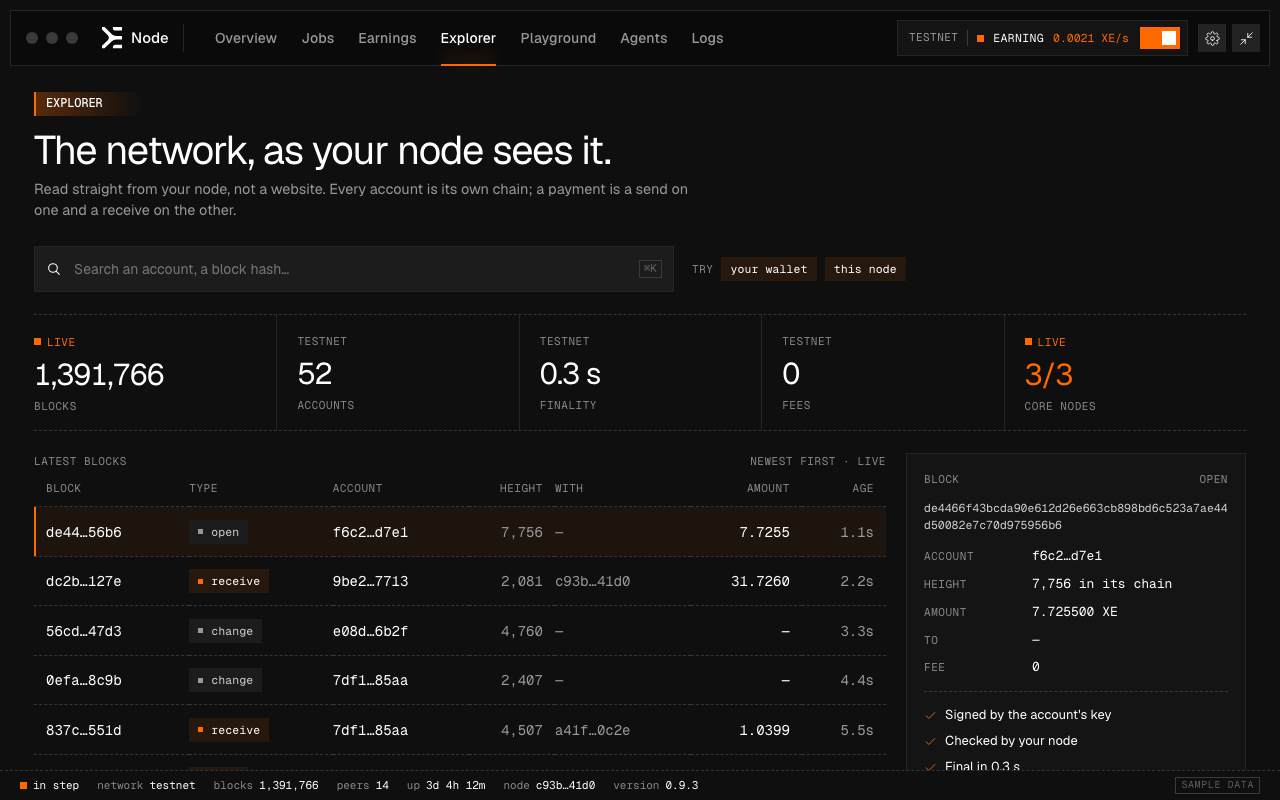Go to the Earnings tab

(x=387, y=38)
